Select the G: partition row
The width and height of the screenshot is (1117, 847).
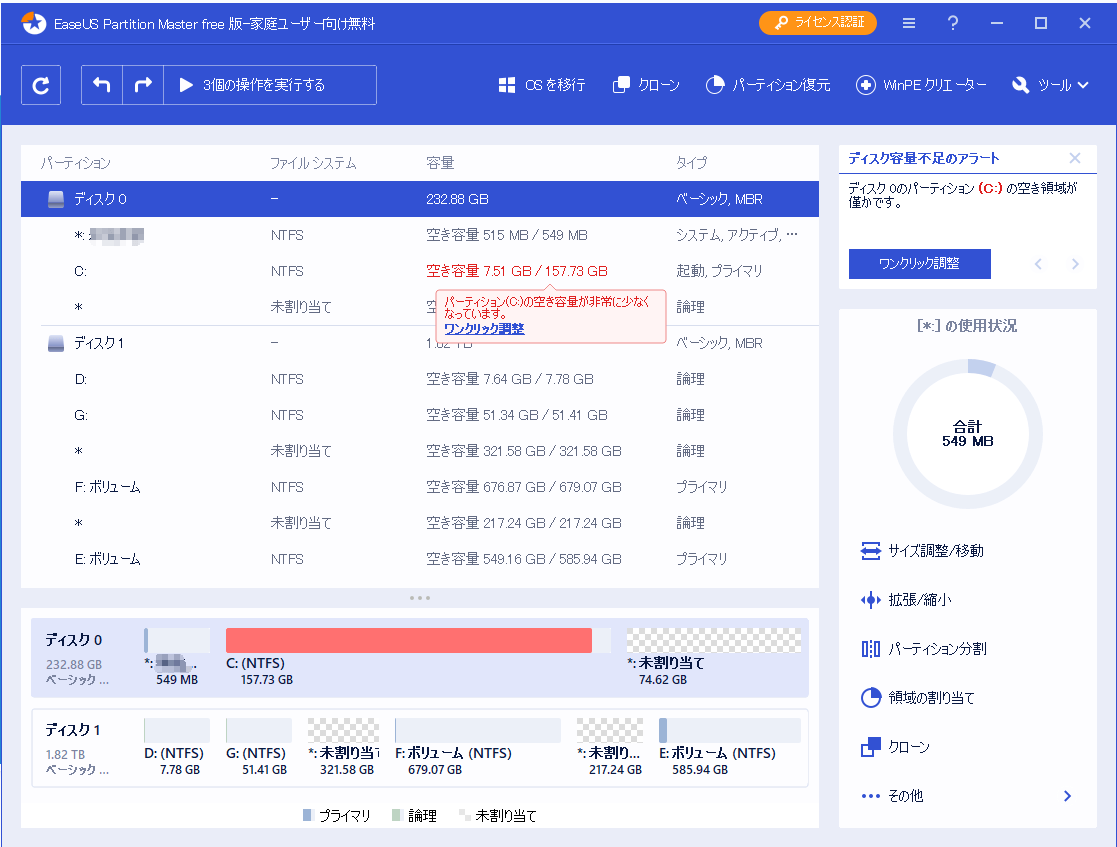[420, 415]
